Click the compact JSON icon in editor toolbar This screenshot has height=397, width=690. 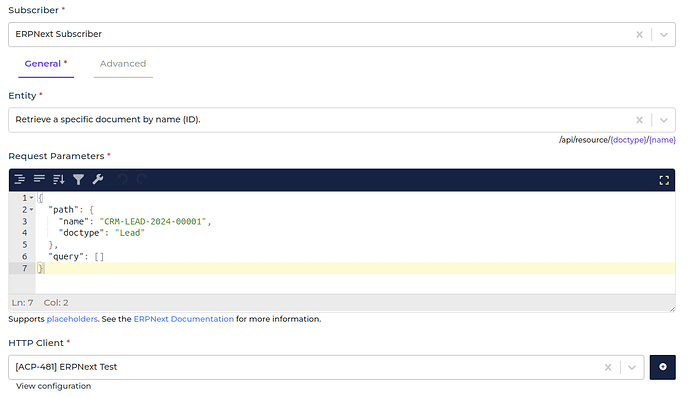39,179
